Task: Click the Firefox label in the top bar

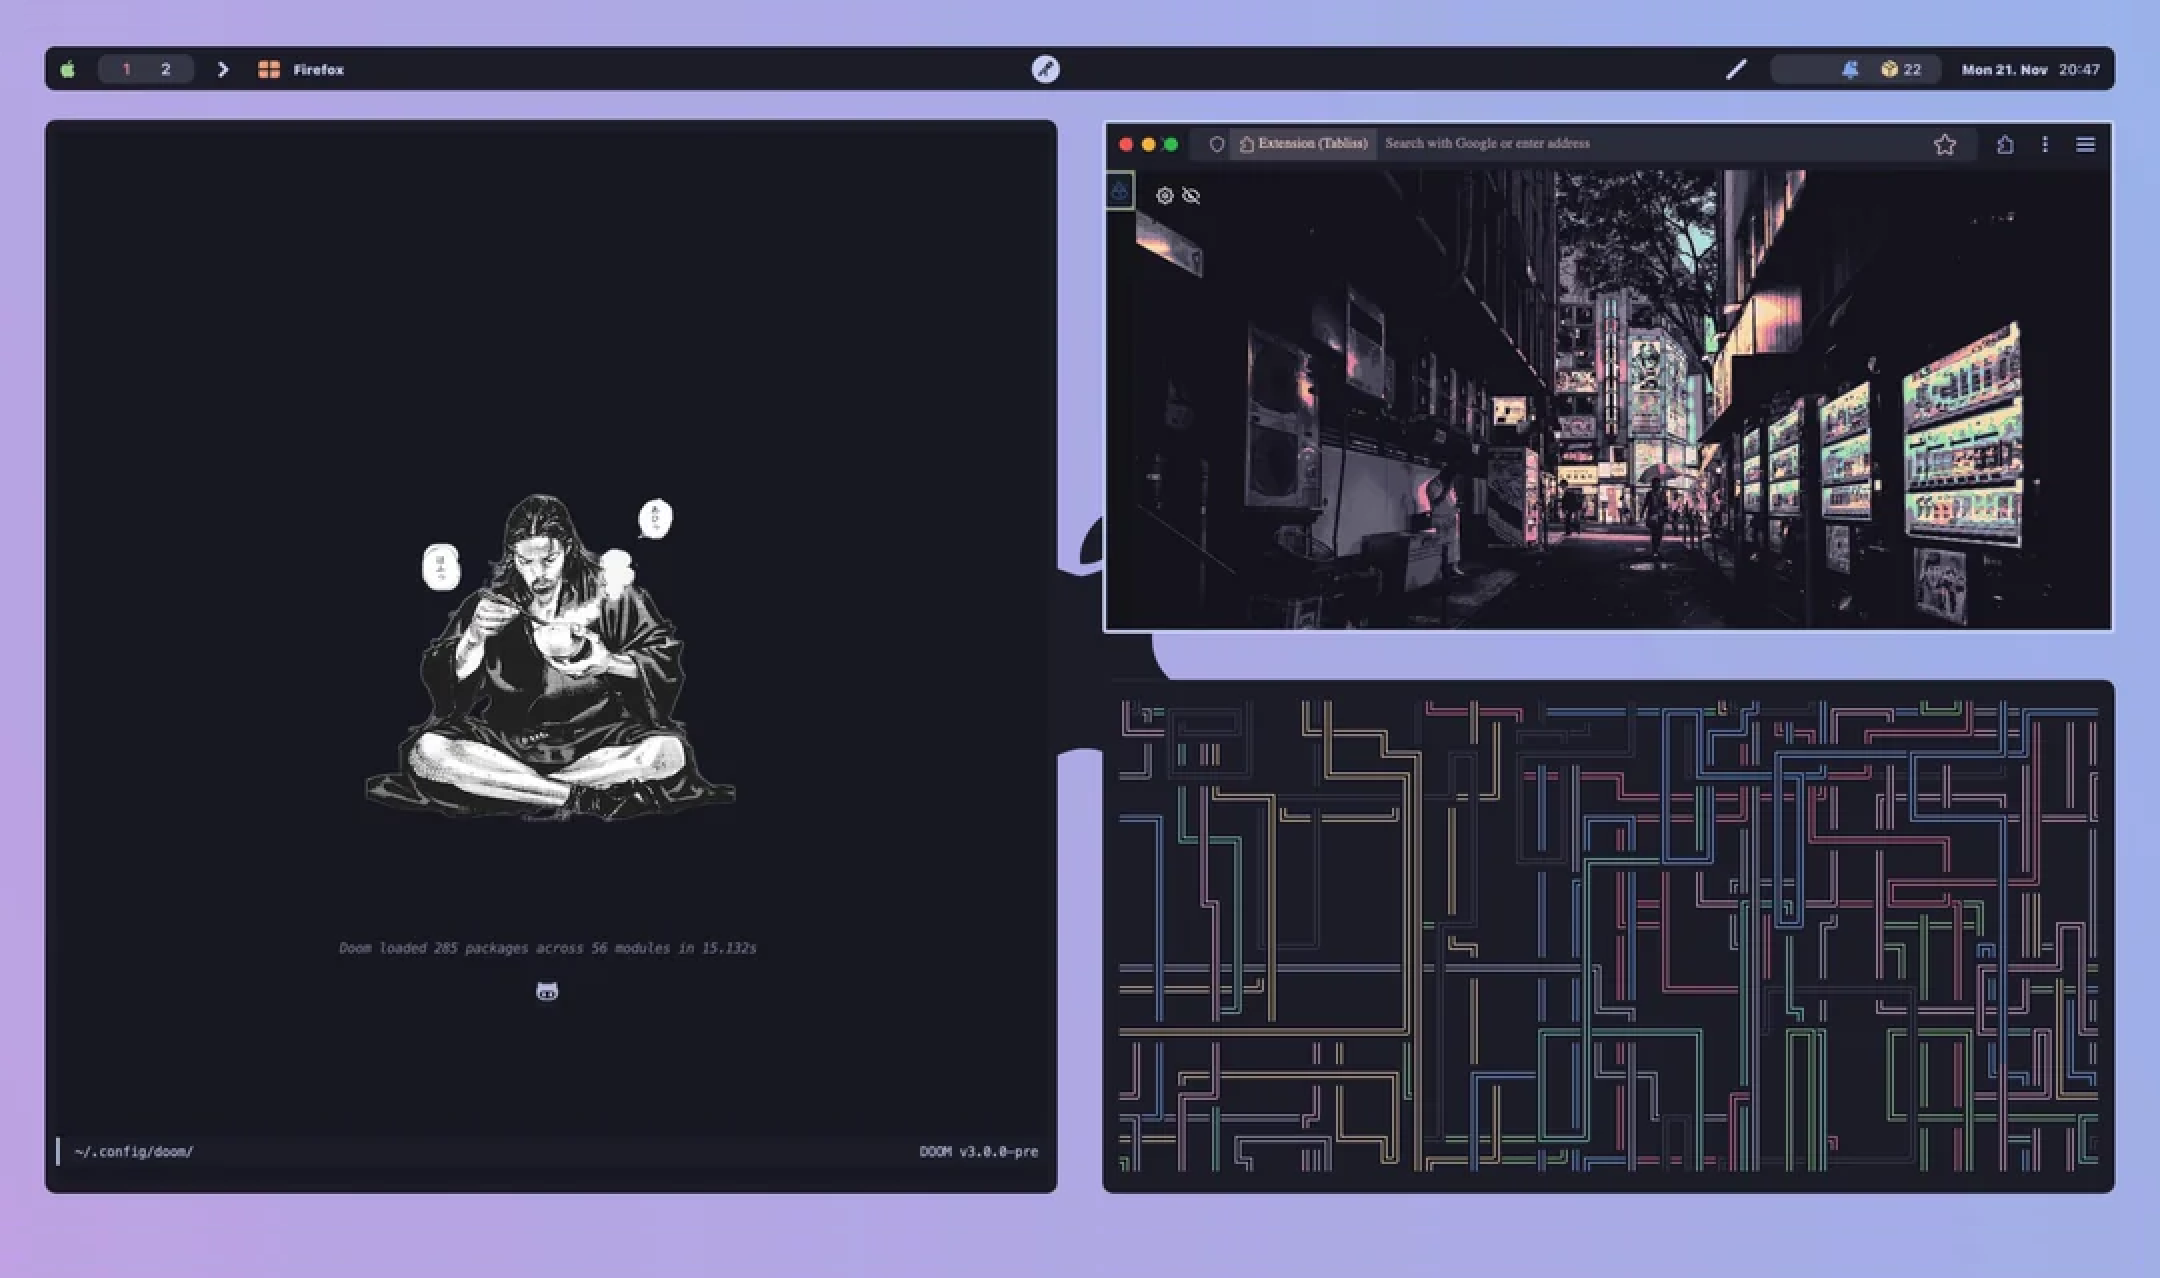Action: coord(318,69)
